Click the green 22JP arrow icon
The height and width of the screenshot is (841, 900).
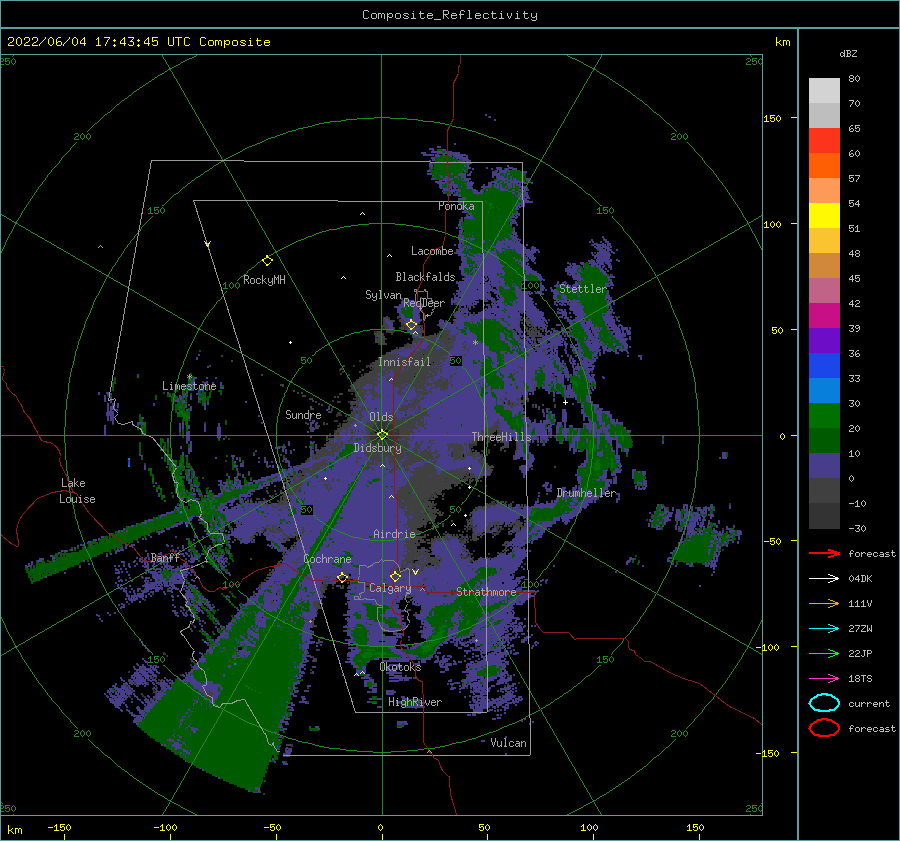824,653
